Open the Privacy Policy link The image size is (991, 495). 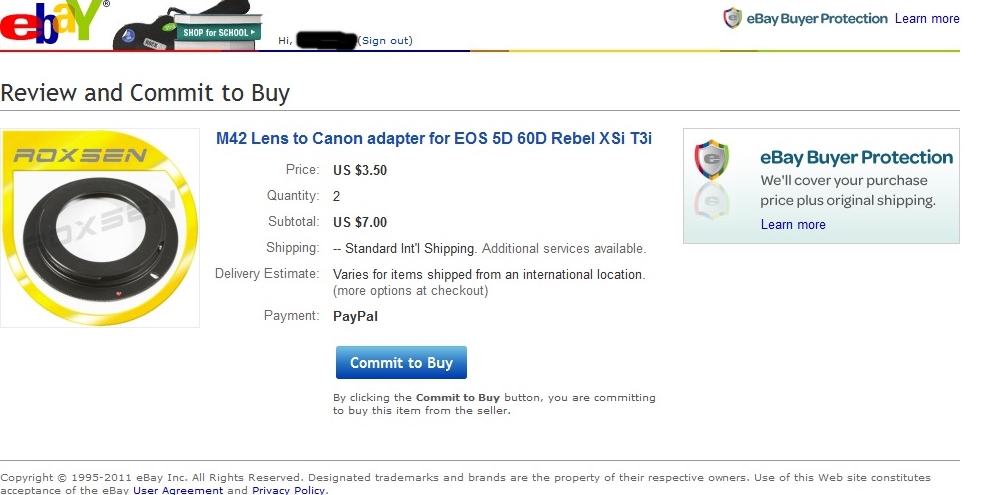(x=289, y=490)
